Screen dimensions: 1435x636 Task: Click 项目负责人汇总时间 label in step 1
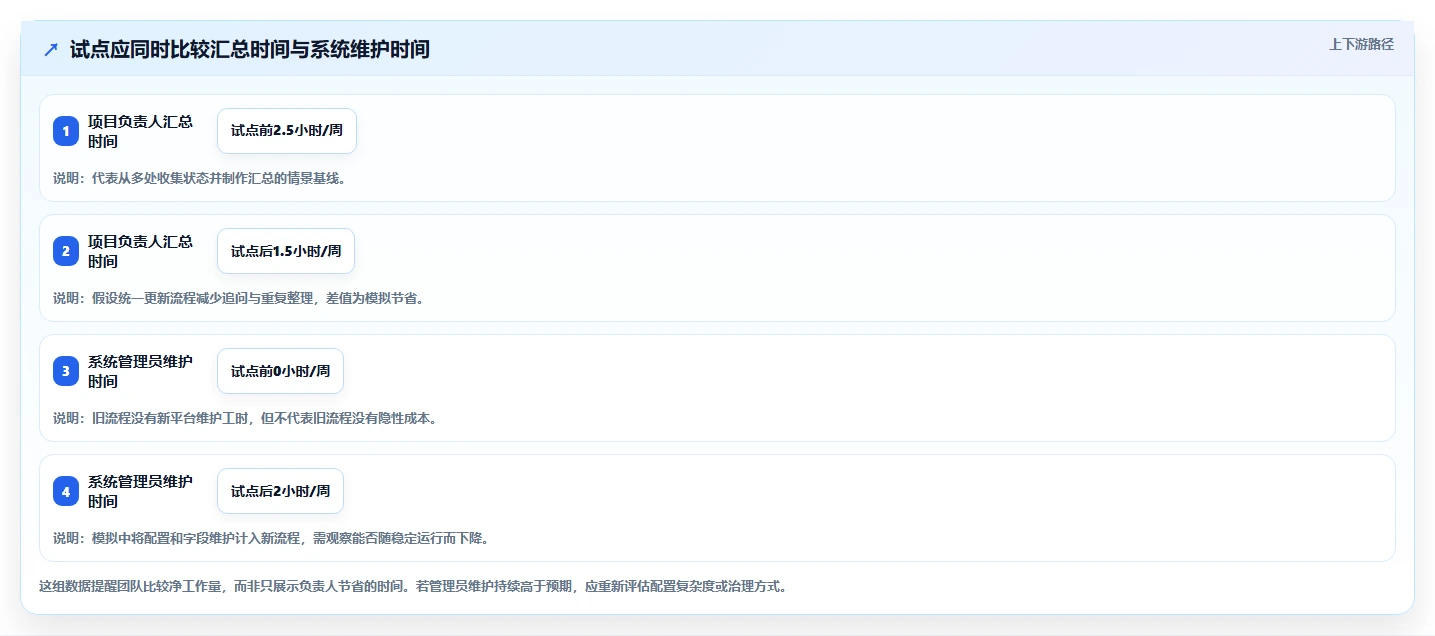coord(140,131)
